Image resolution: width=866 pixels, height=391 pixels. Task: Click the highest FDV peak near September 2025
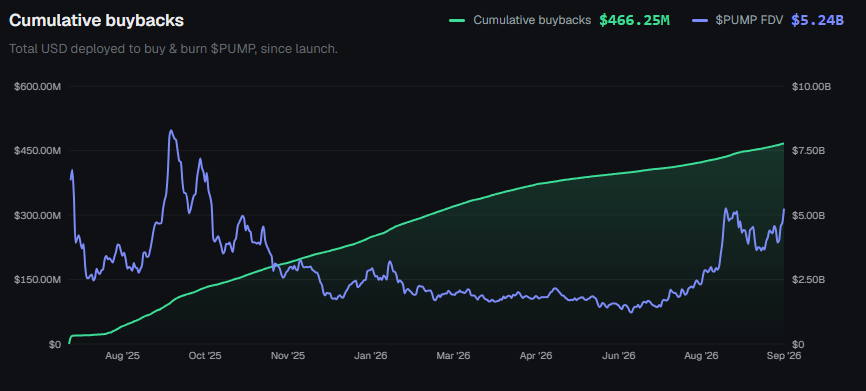(171, 131)
